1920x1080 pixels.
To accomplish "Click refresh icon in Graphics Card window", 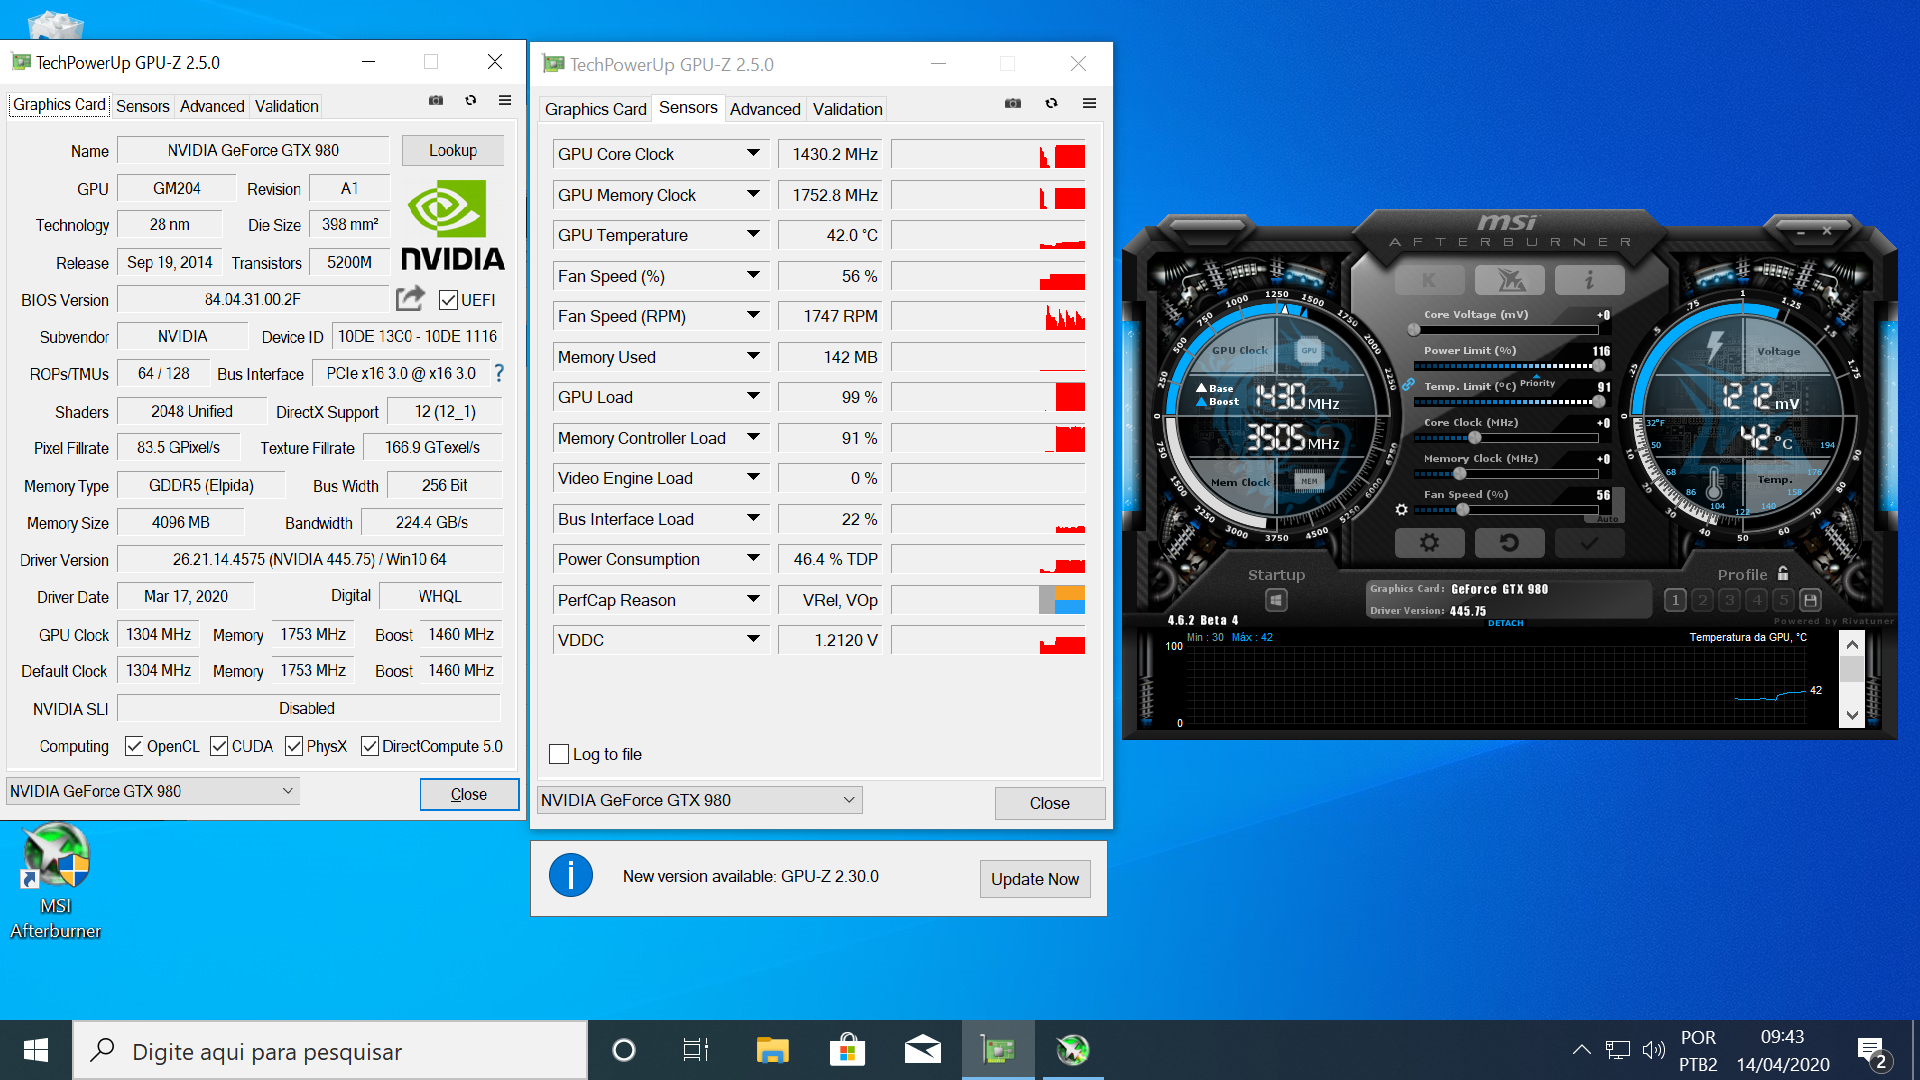I will [x=471, y=100].
